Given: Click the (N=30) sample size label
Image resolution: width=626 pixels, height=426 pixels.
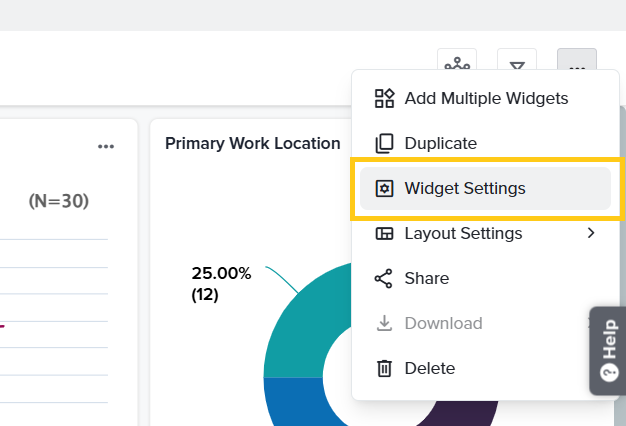Looking at the screenshot, I should coord(59,201).
